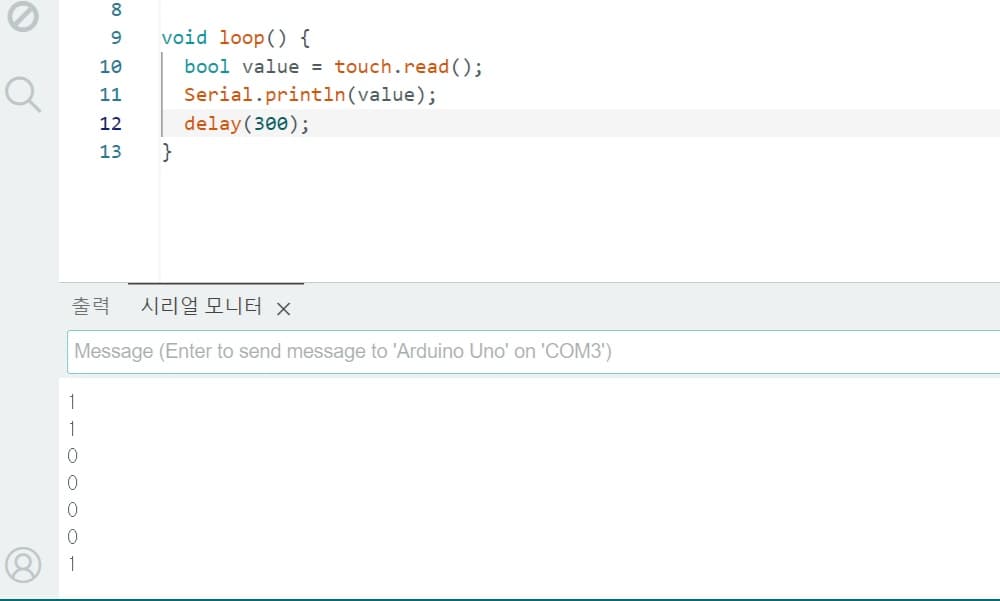The width and height of the screenshot is (1000, 601).
Task: Click line number 8 in gutter
Action: pos(115,10)
